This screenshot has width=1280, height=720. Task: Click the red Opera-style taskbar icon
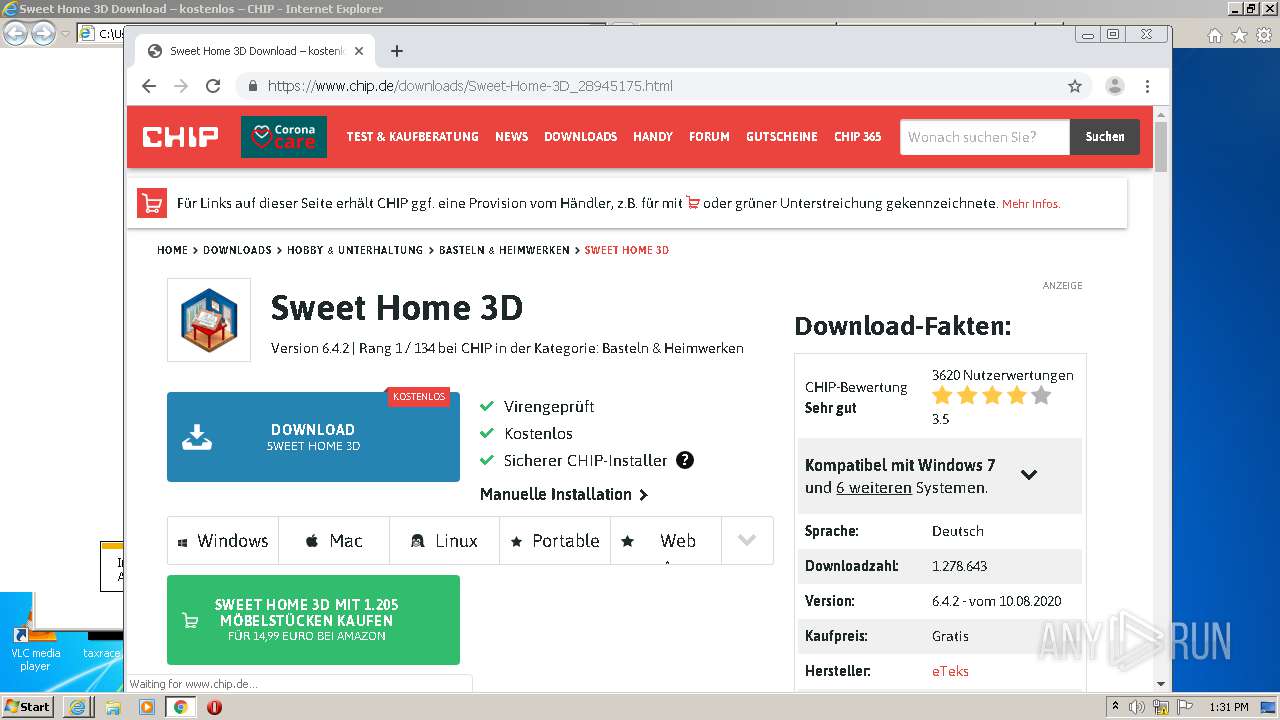click(214, 707)
